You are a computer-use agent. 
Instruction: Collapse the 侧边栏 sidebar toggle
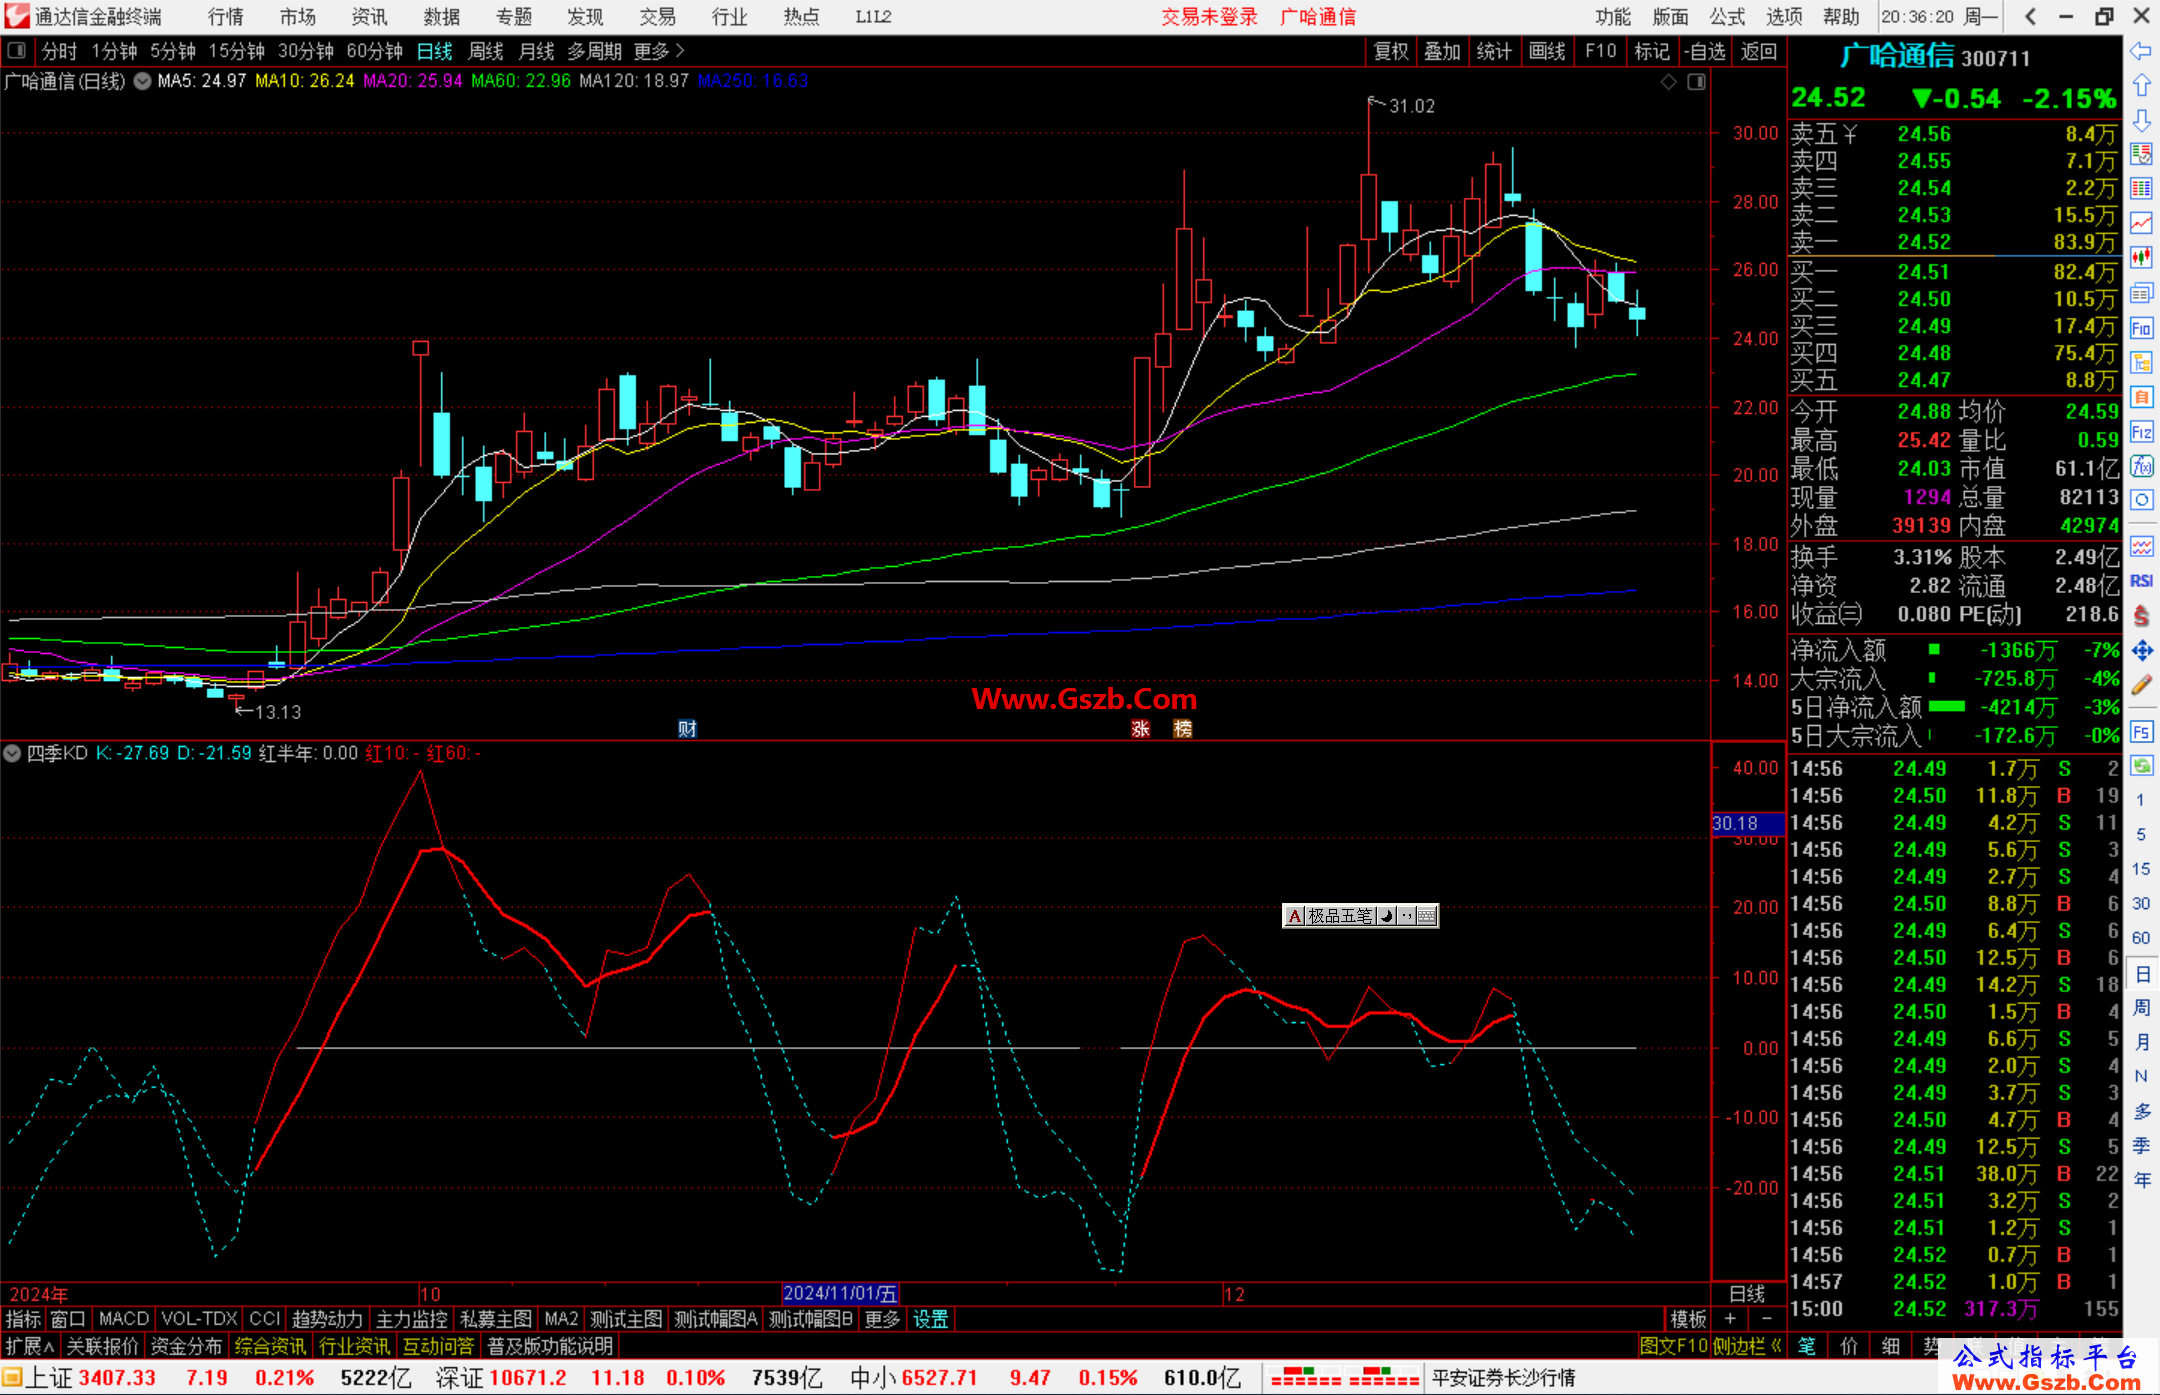[1748, 1346]
